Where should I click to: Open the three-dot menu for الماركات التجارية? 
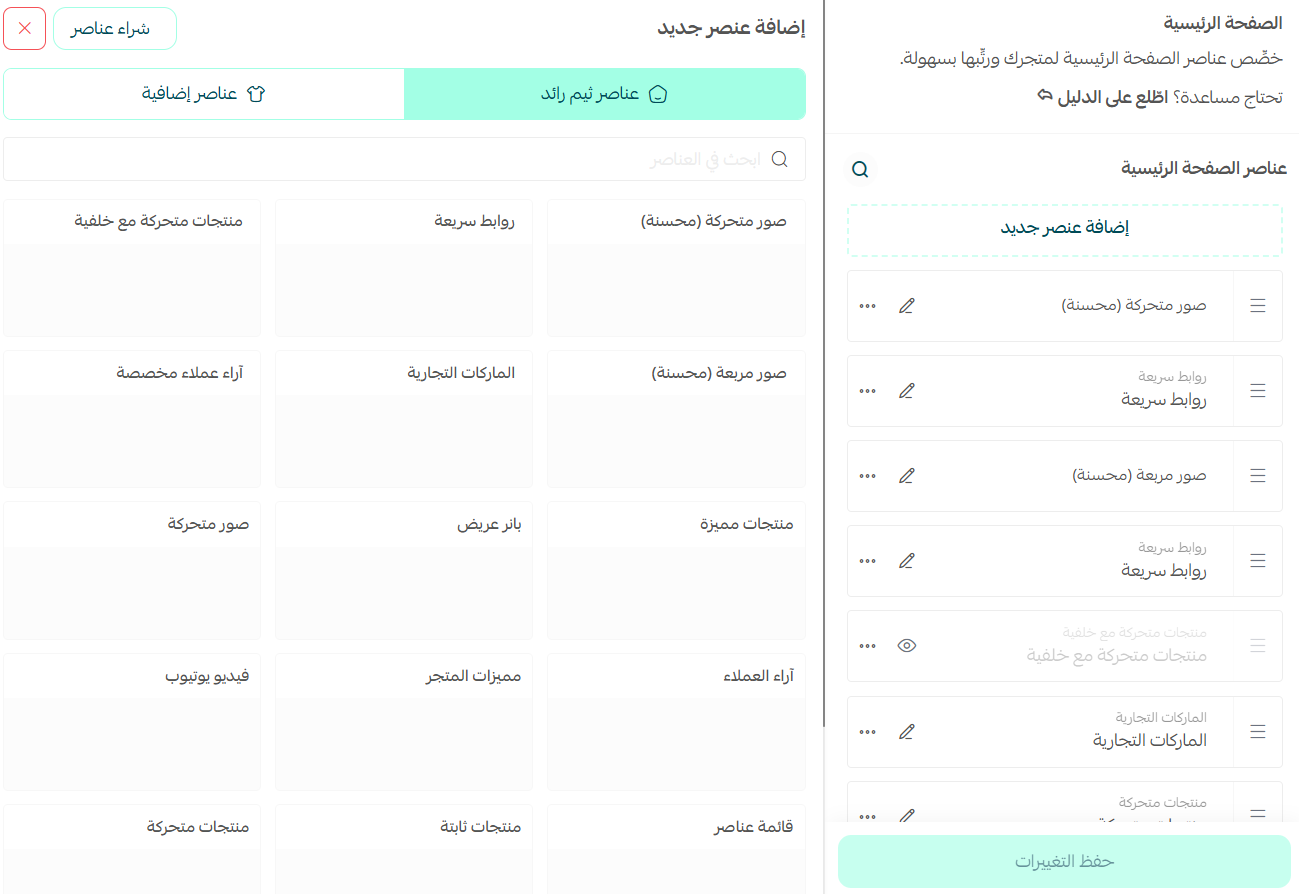pyautogui.click(x=866, y=731)
